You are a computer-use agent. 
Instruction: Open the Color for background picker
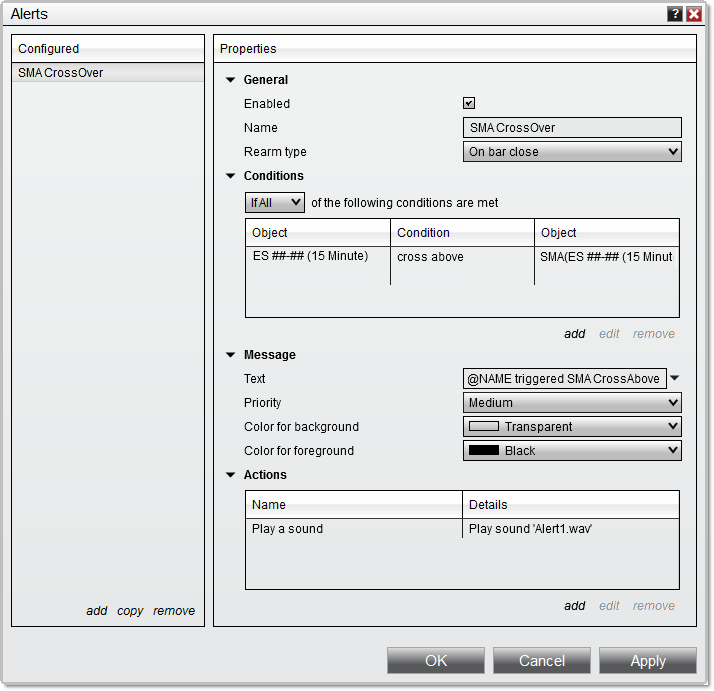click(x=572, y=427)
